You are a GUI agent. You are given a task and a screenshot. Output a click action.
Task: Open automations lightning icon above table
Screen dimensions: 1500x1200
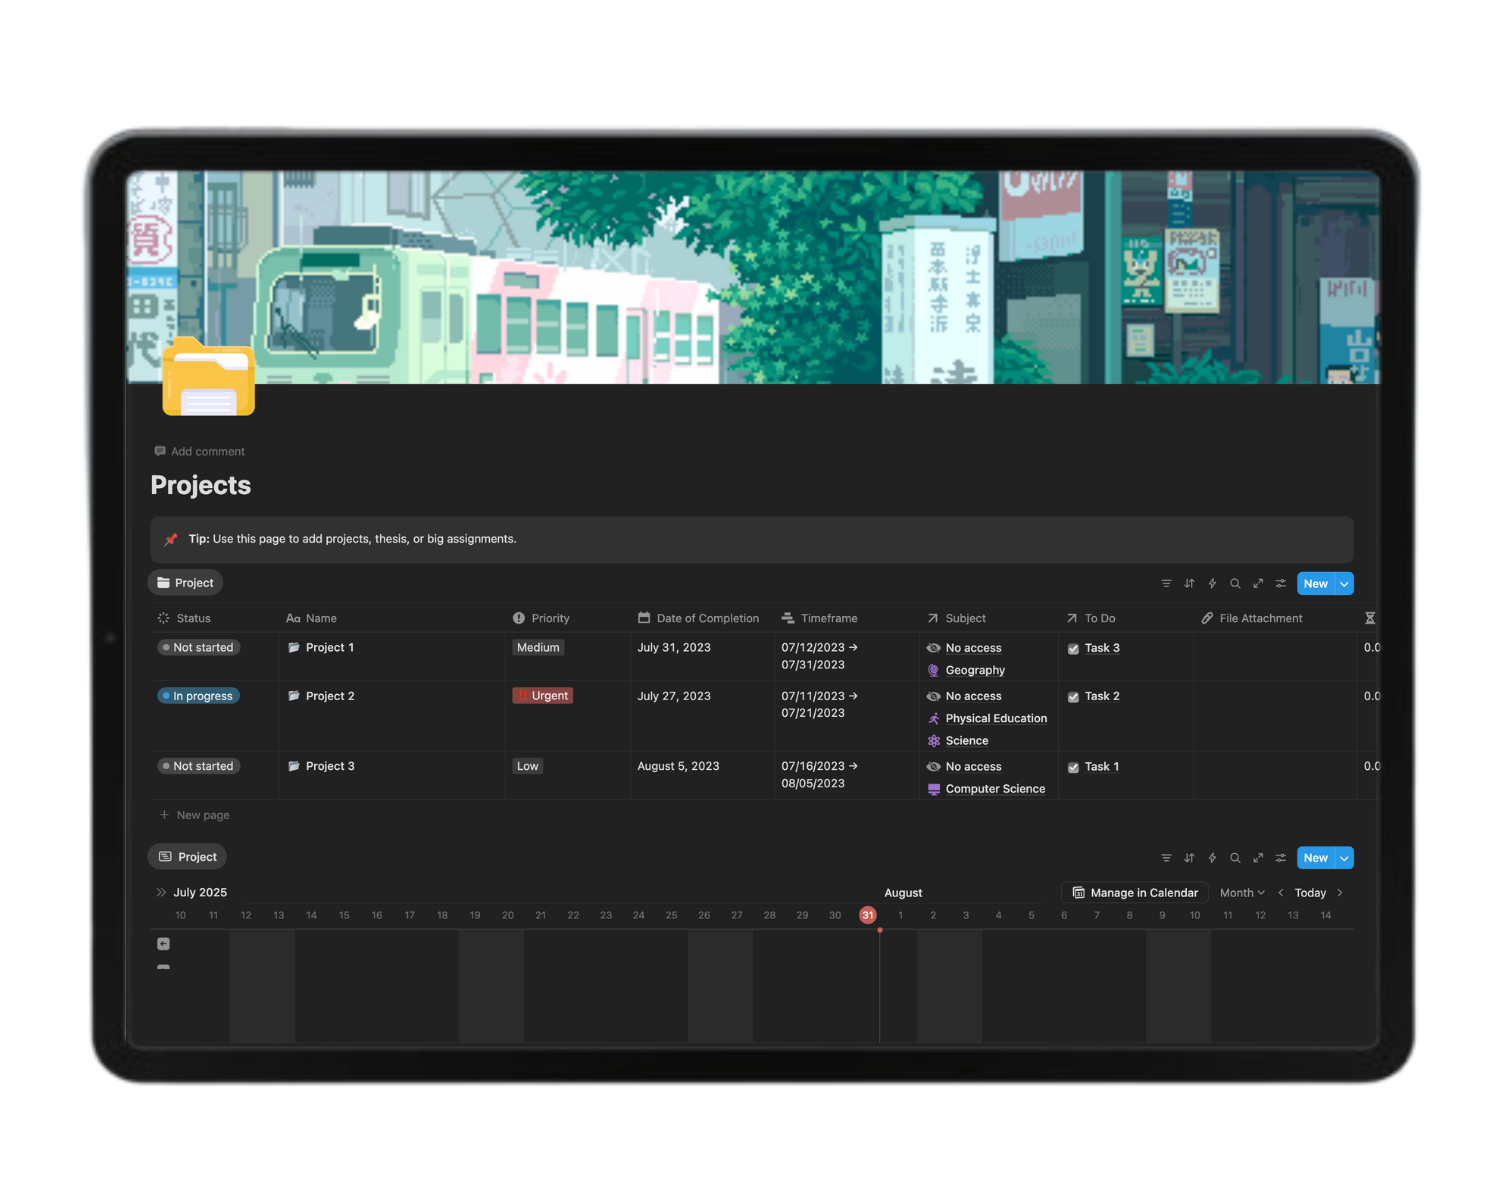click(x=1212, y=583)
